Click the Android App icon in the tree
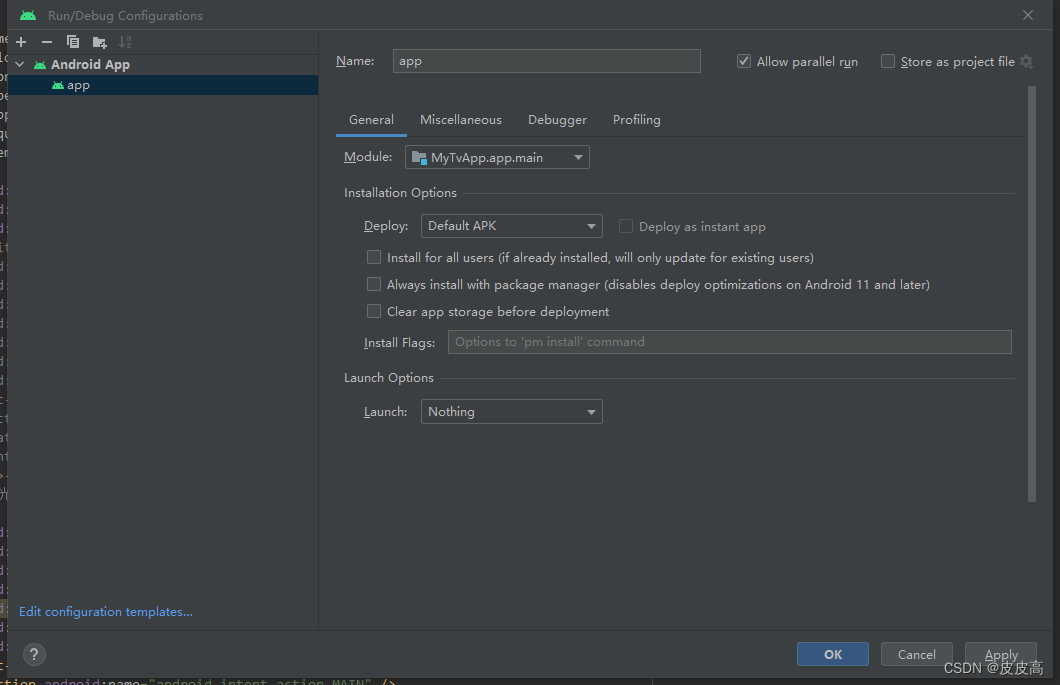 tap(38, 64)
